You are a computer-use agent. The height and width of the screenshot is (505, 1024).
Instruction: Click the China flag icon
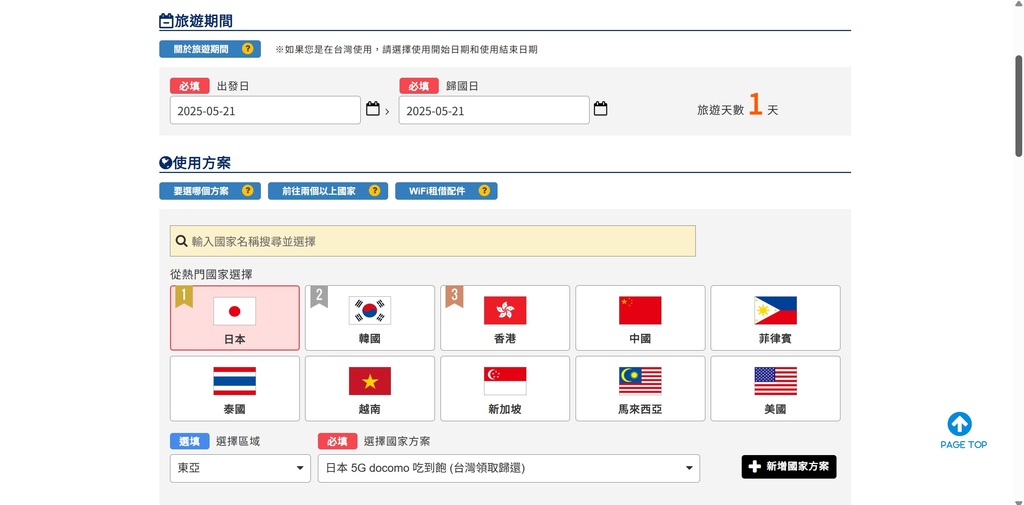pos(640,311)
